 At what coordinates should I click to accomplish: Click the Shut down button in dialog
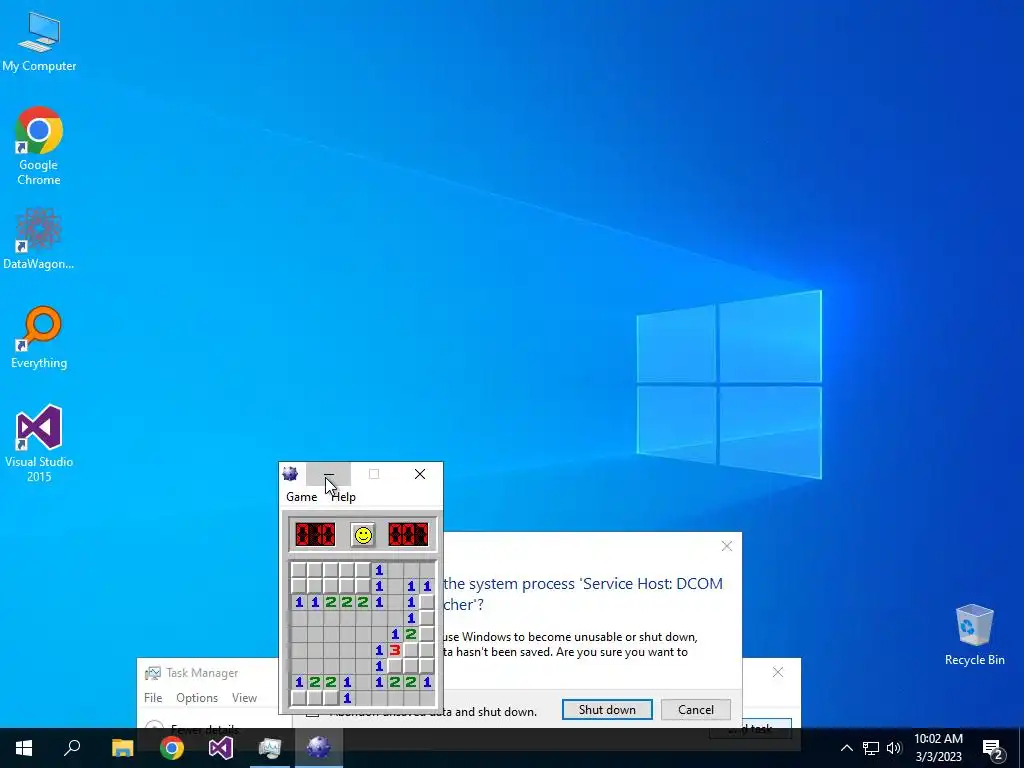coord(607,710)
